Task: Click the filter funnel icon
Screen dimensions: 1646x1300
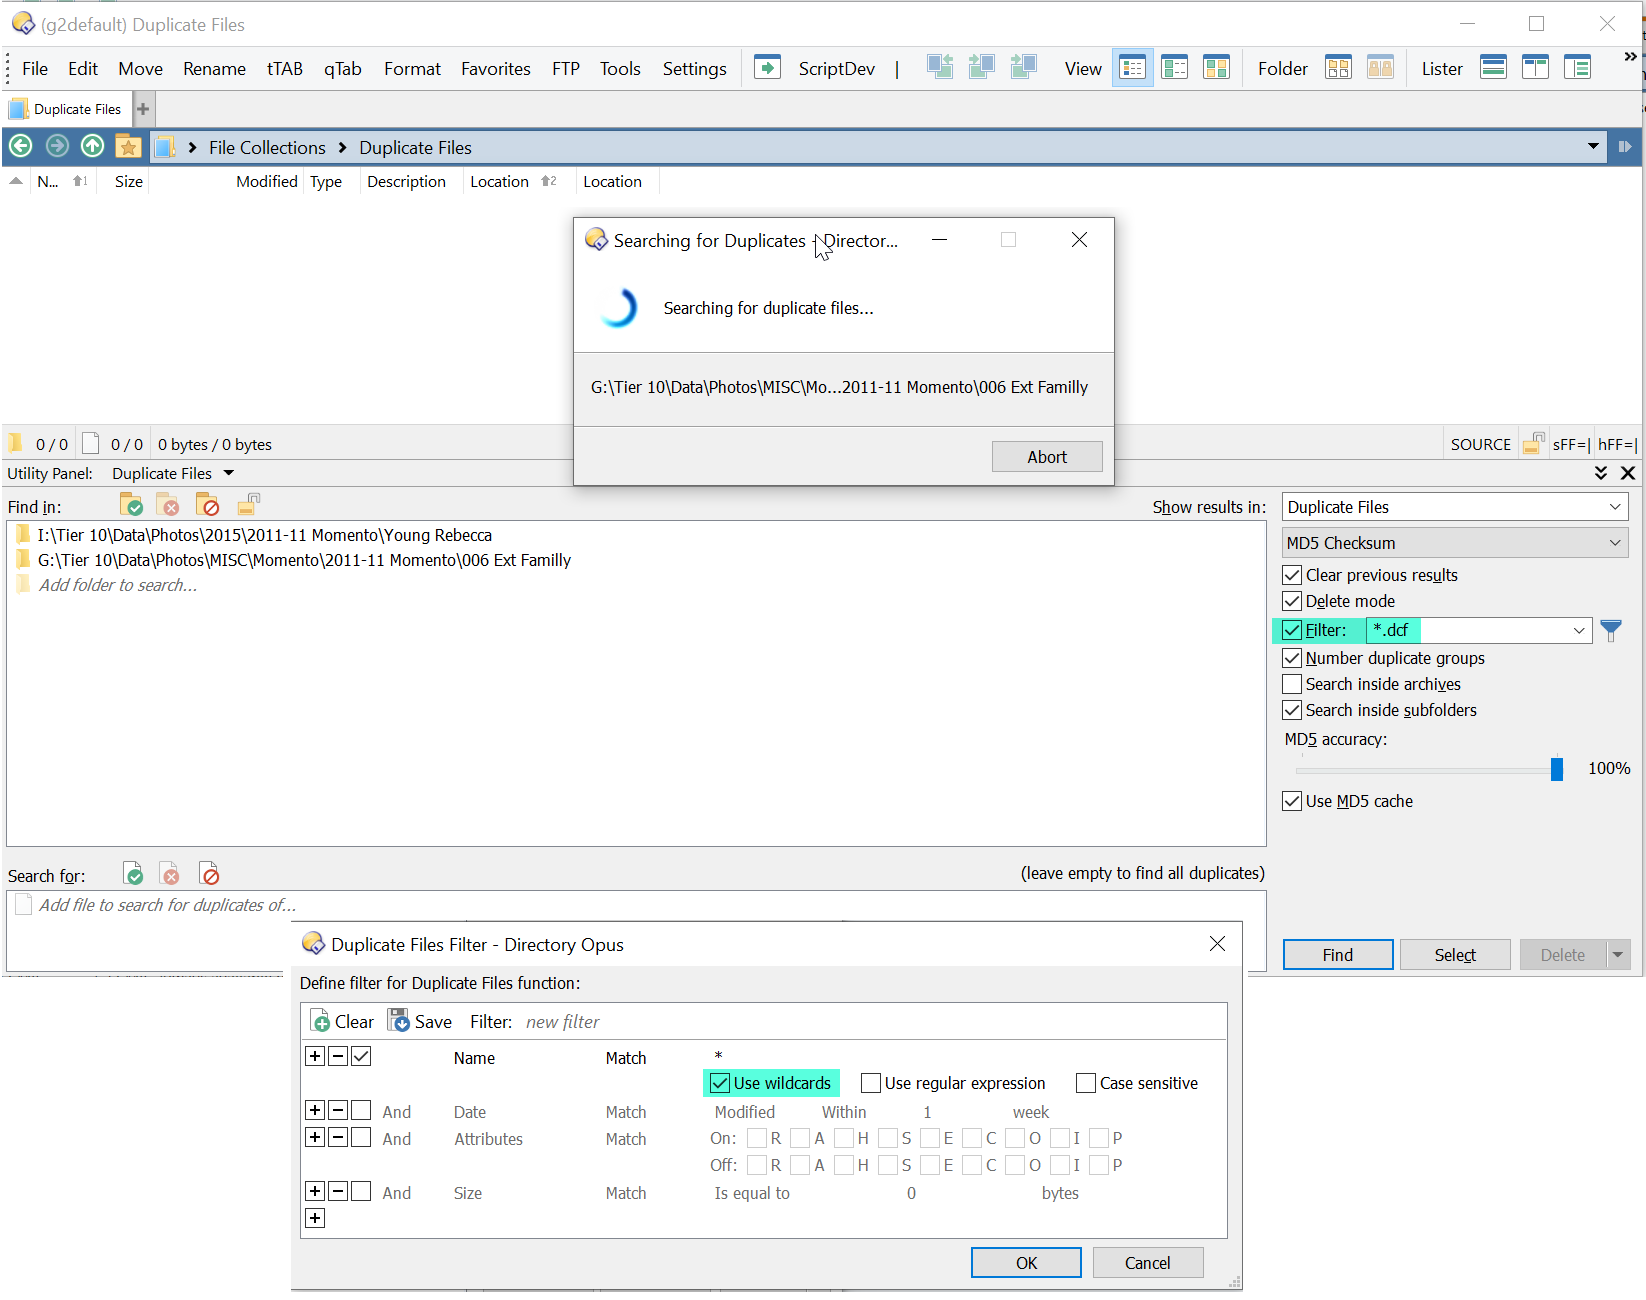Action: pyautogui.click(x=1610, y=630)
